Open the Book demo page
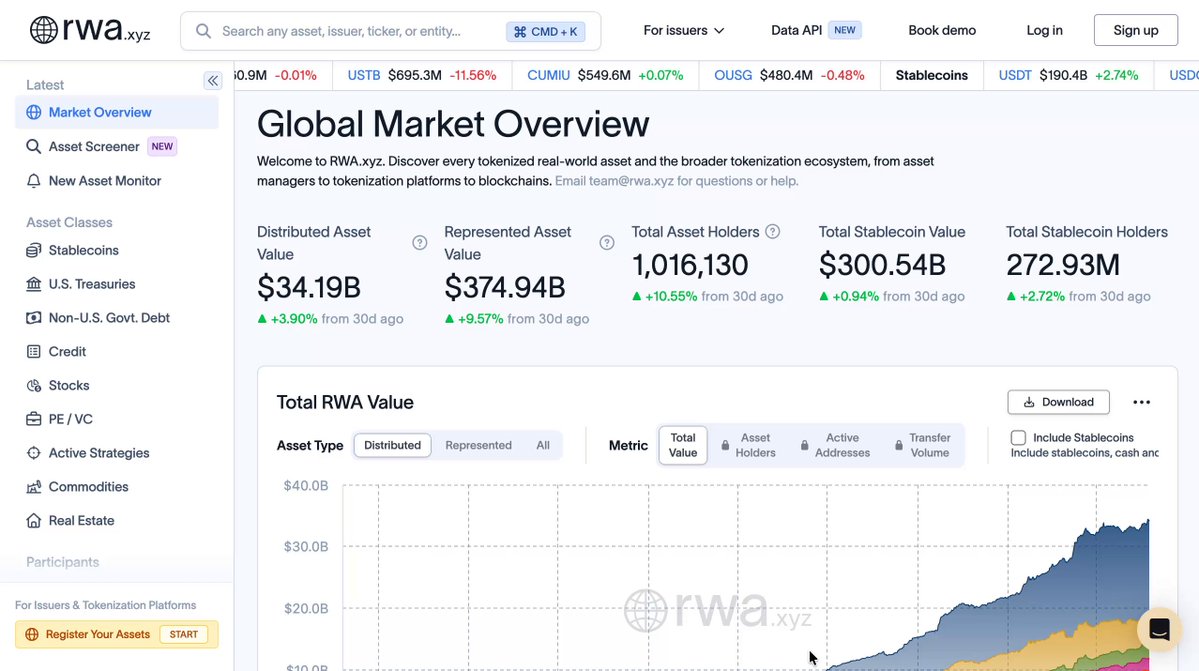 tap(942, 31)
